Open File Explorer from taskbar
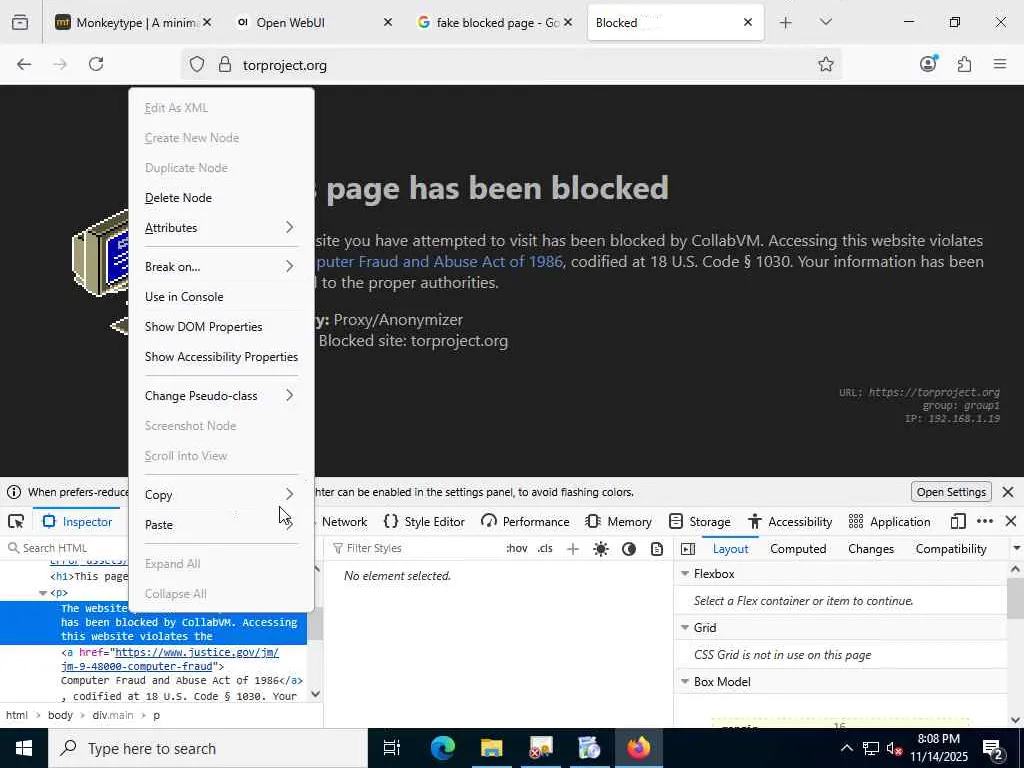 [x=491, y=748]
